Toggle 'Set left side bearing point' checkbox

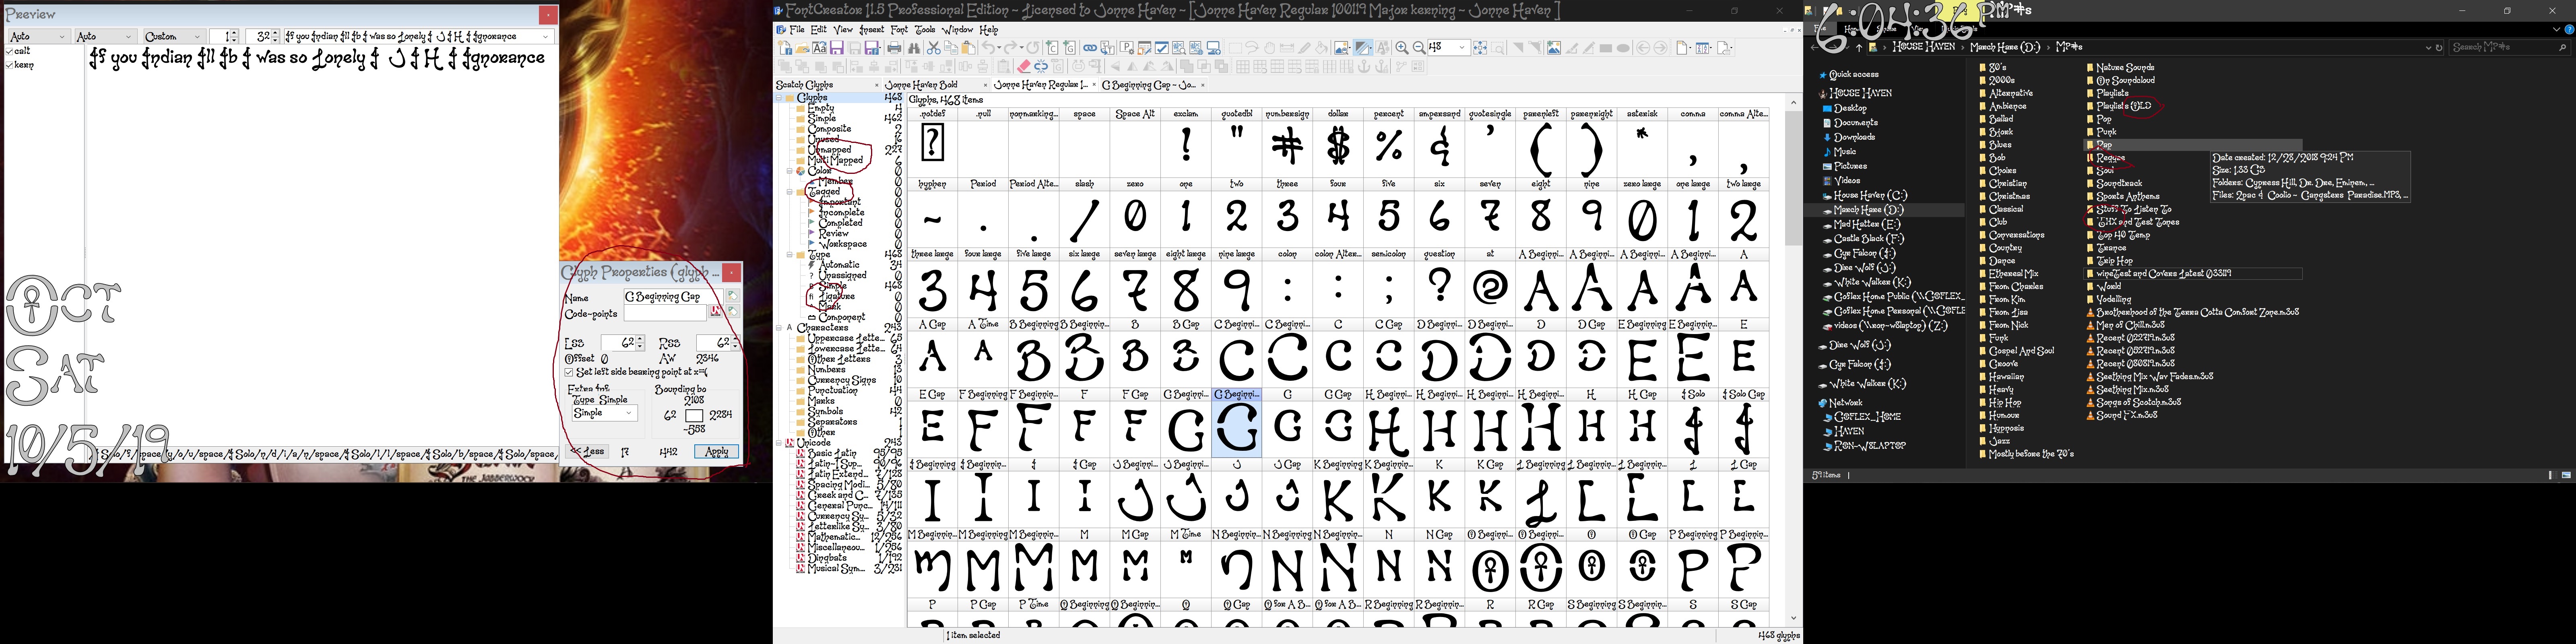click(x=569, y=372)
